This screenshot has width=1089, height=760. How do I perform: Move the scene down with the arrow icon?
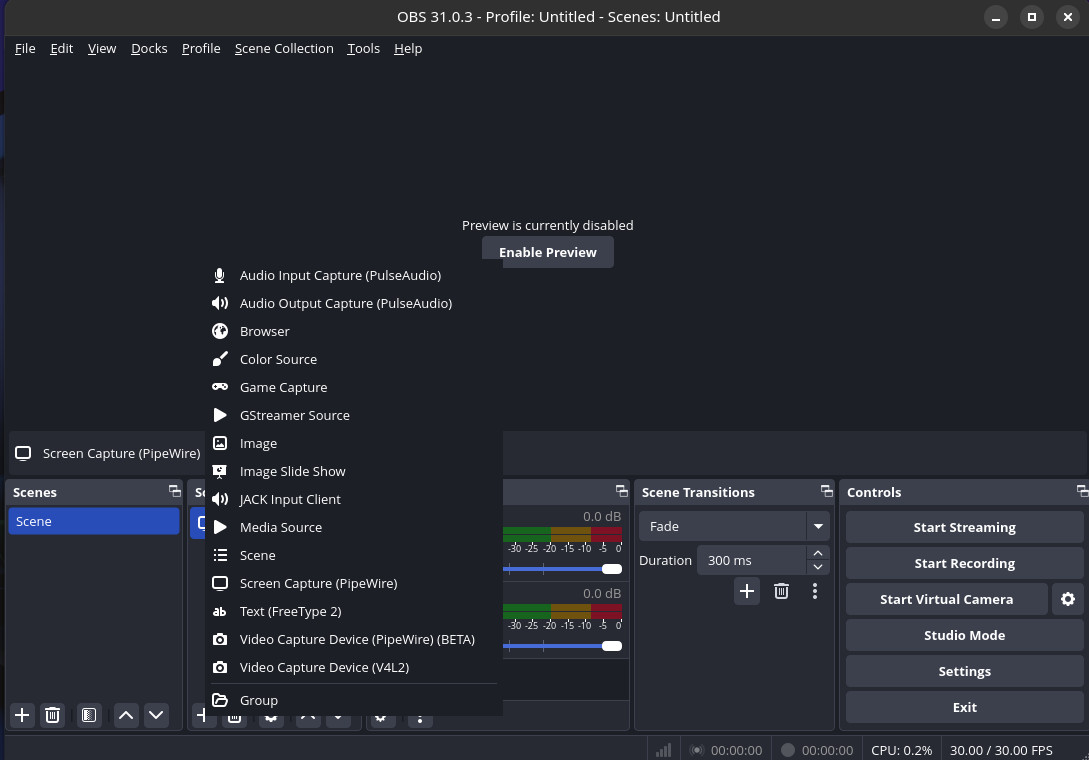pyautogui.click(x=156, y=715)
